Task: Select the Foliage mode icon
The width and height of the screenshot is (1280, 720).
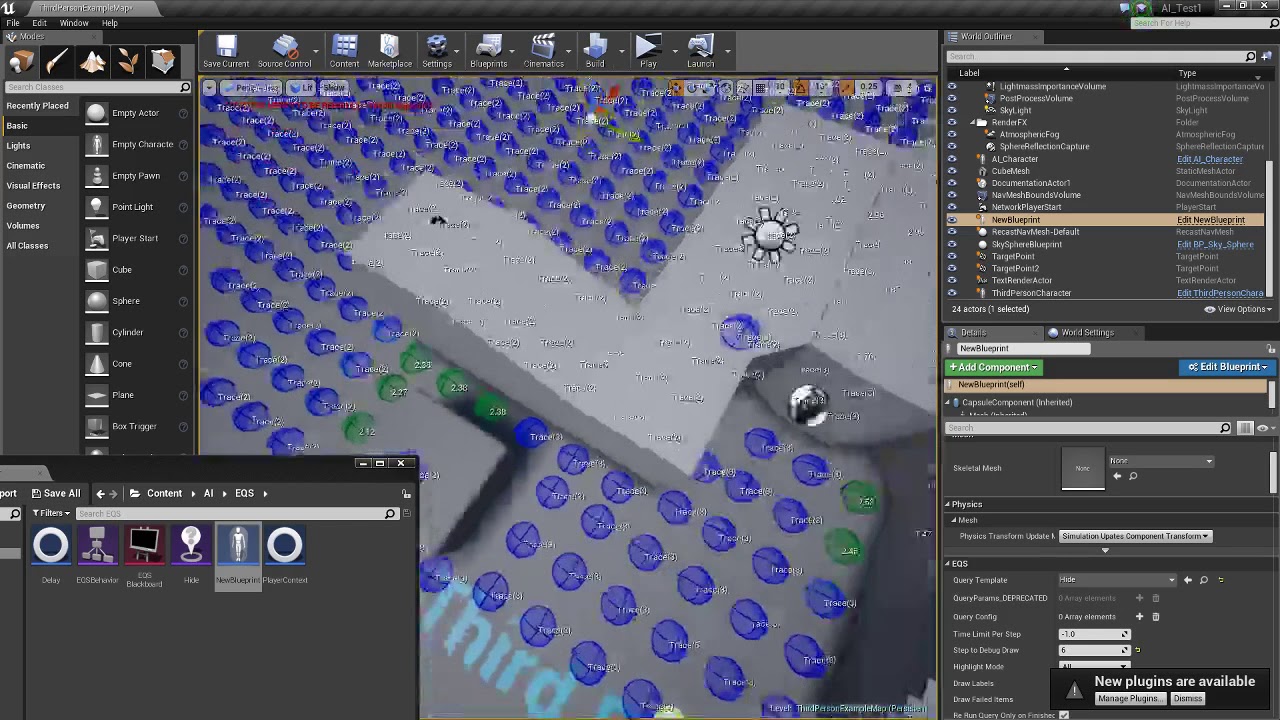Action: pos(127,62)
